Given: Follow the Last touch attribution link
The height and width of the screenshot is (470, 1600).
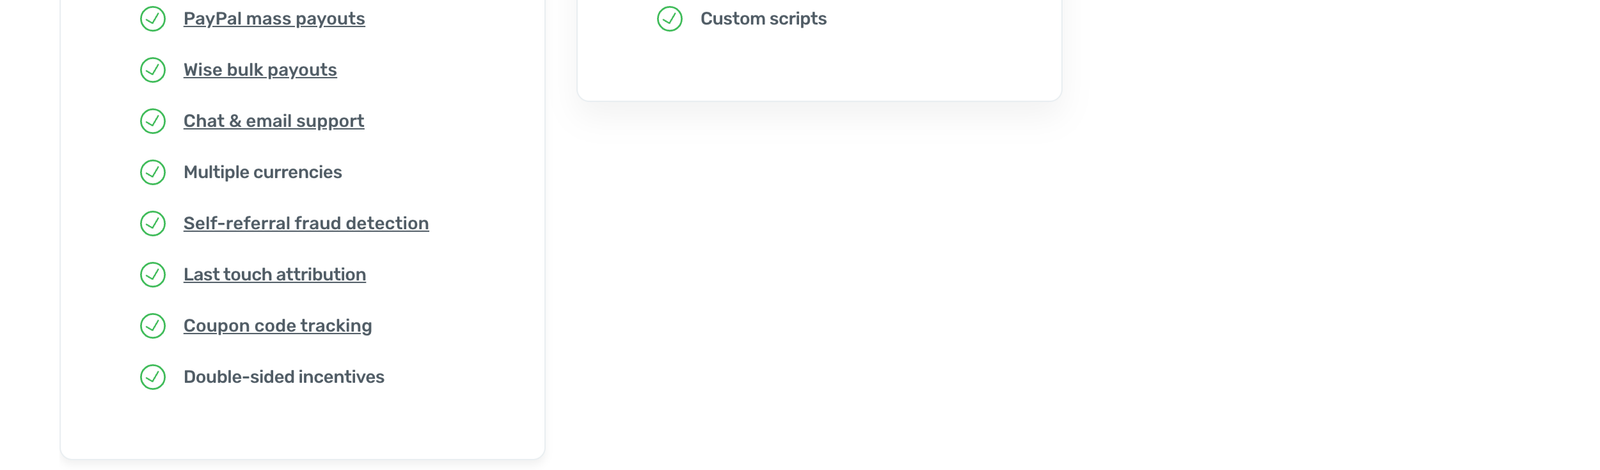Looking at the screenshot, I should pos(274,274).
